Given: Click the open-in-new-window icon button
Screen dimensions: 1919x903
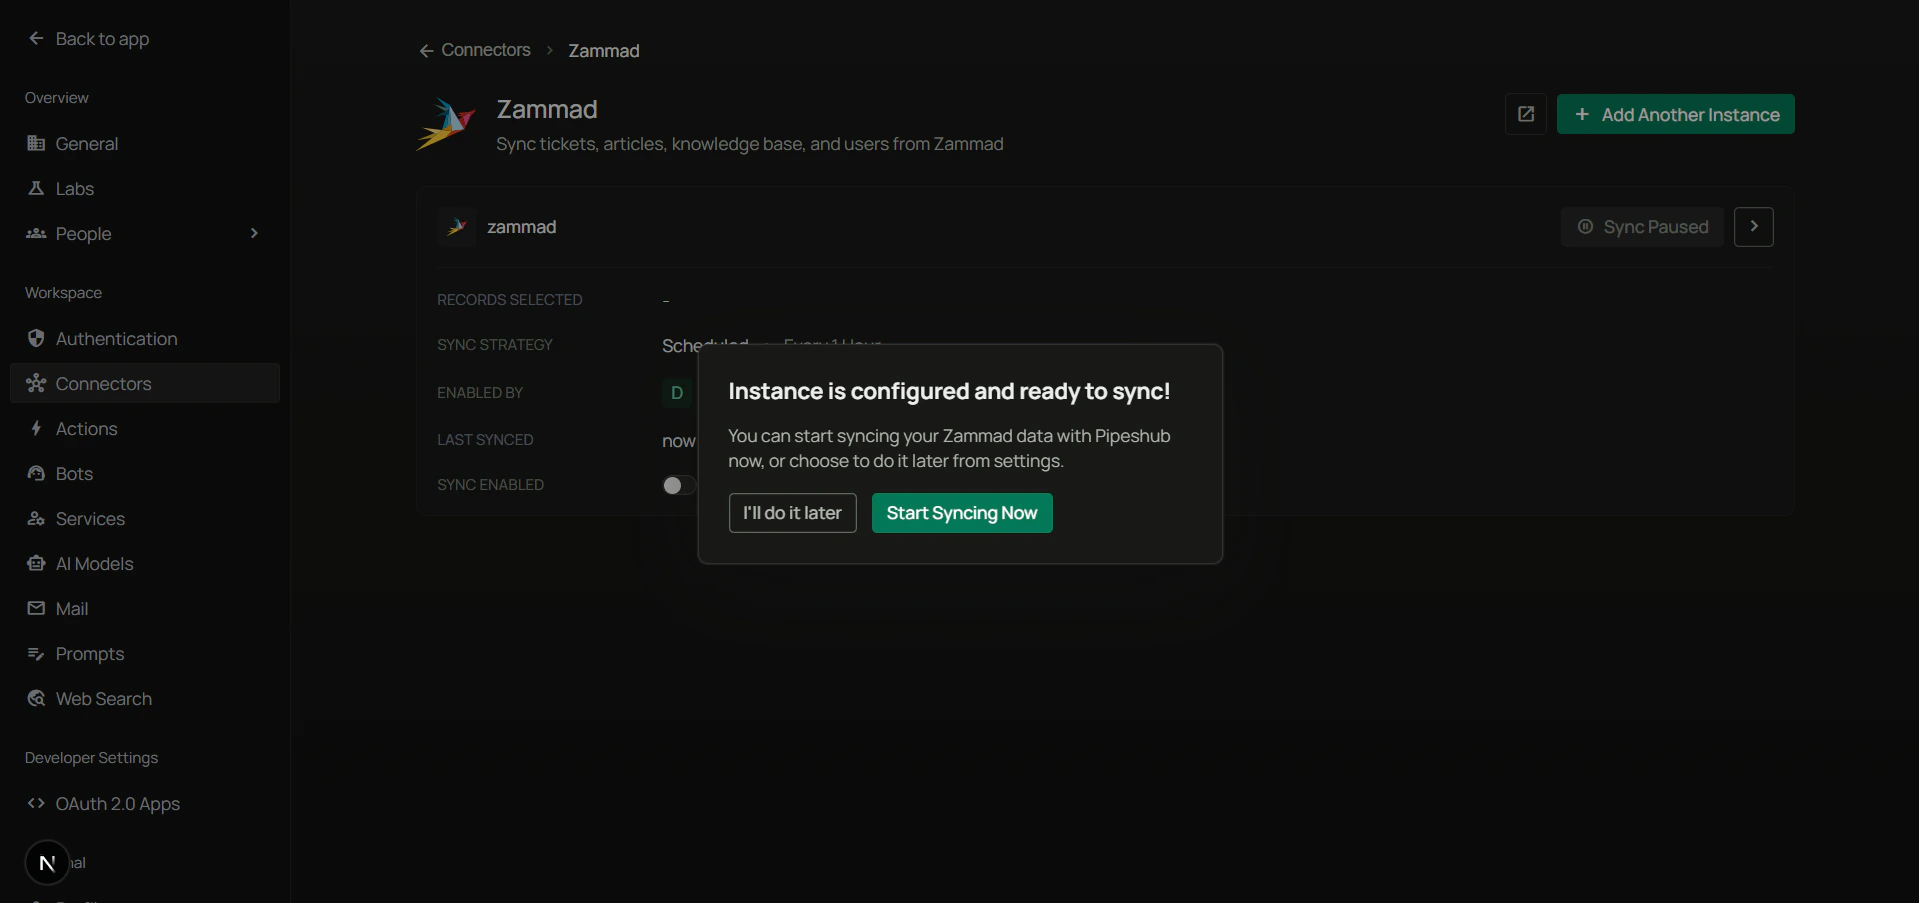Looking at the screenshot, I should click(x=1526, y=114).
